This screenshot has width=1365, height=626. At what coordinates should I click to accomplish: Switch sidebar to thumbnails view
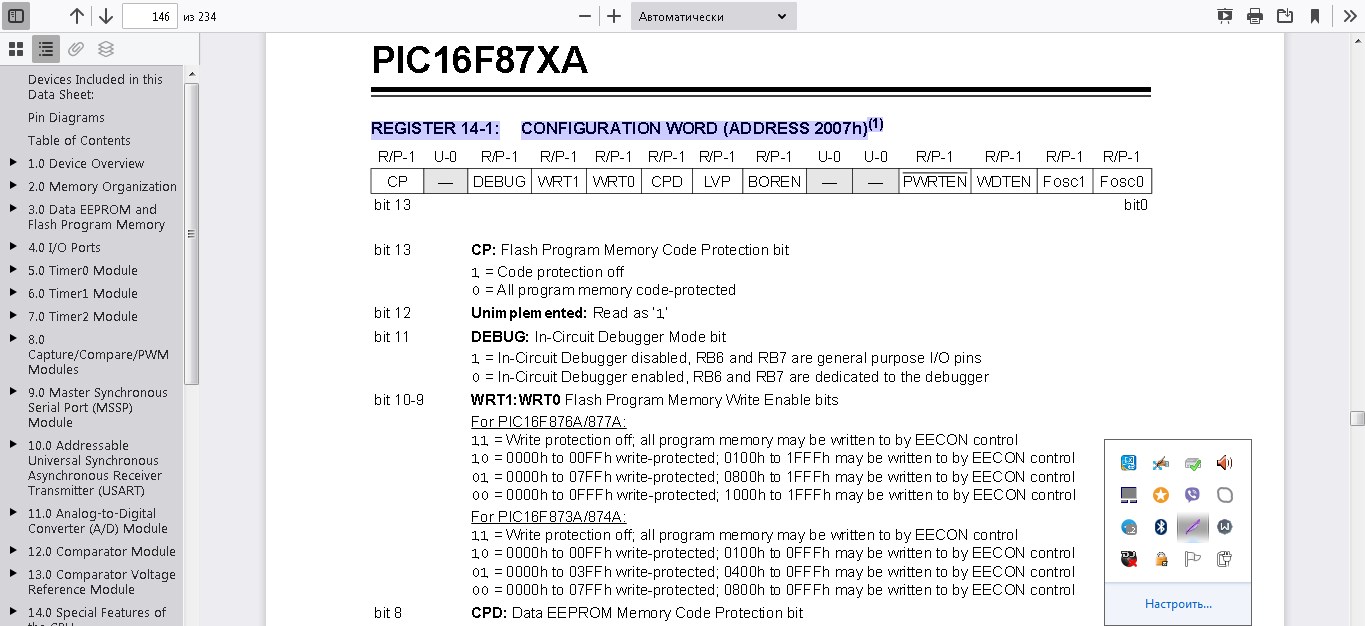click(16, 49)
